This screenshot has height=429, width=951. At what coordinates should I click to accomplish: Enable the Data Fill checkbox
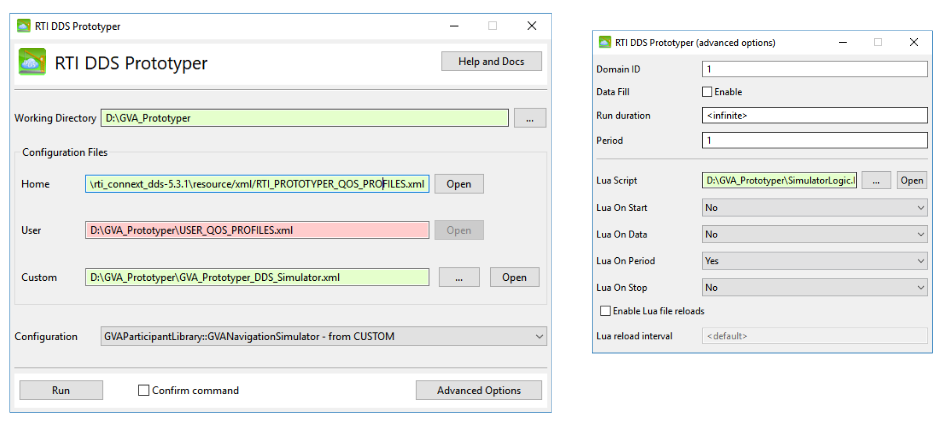click(707, 92)
